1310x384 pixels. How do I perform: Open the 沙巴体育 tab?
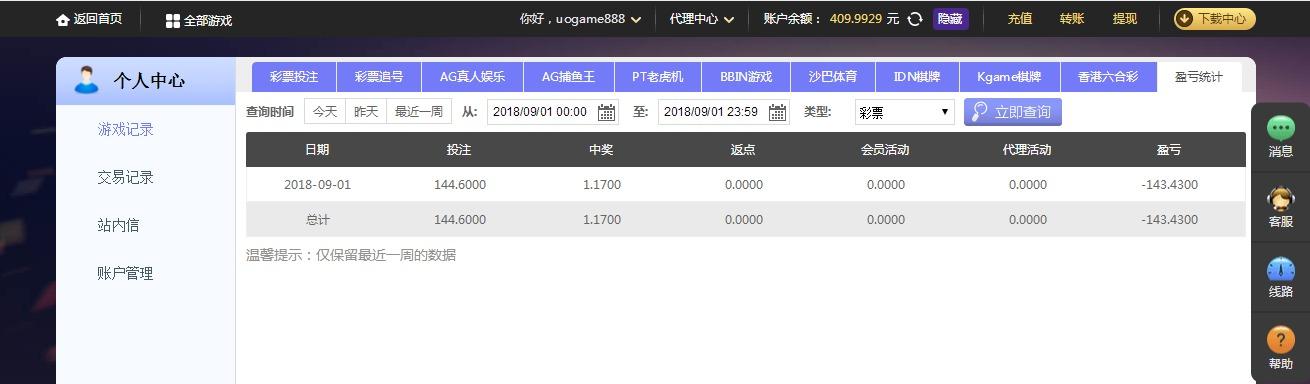833,77
